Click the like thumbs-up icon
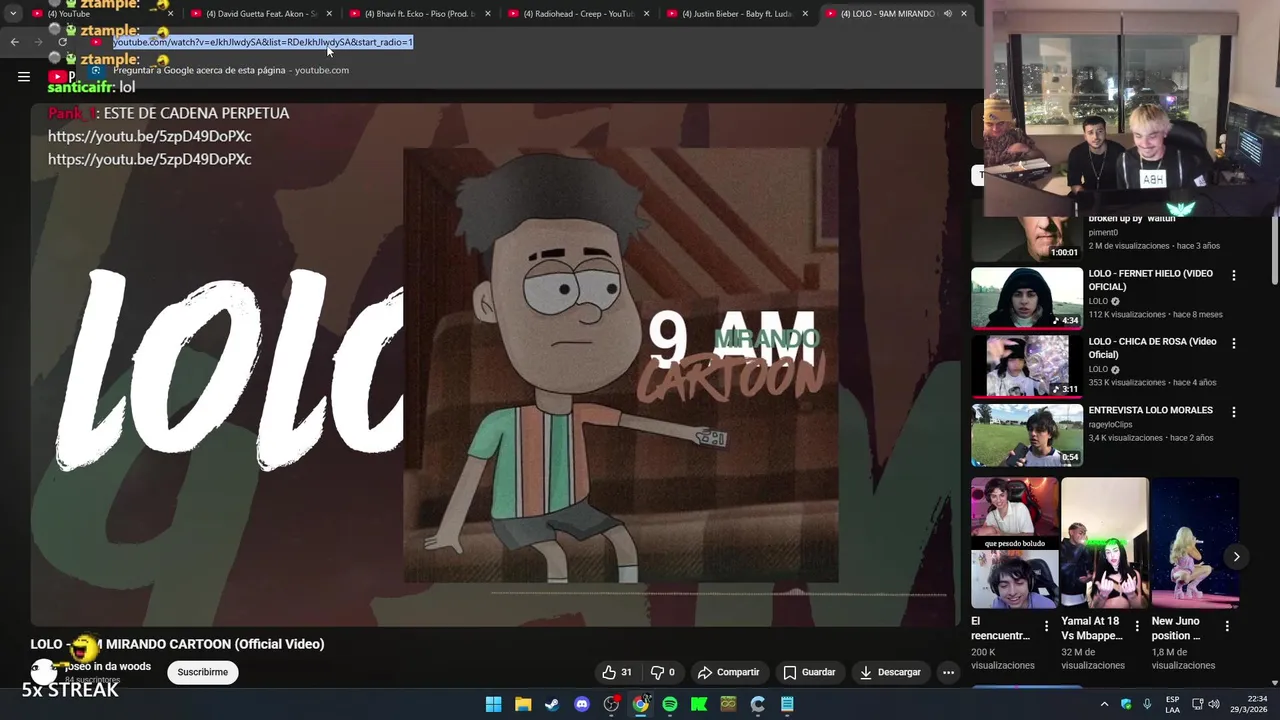The width and height of the screenshot is (1280, 720). coord(609,672)
